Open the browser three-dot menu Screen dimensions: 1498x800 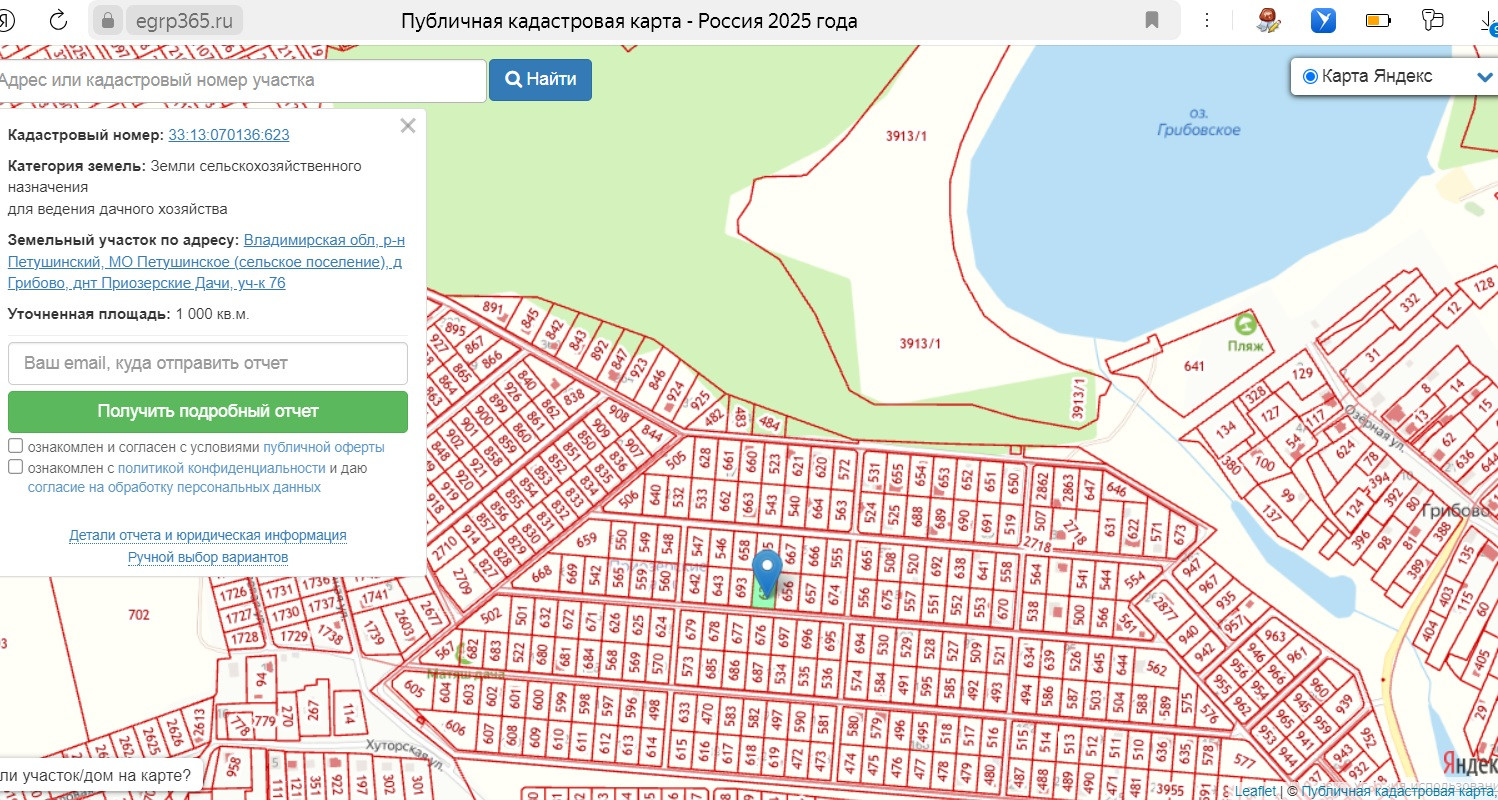click(1208, 20)
